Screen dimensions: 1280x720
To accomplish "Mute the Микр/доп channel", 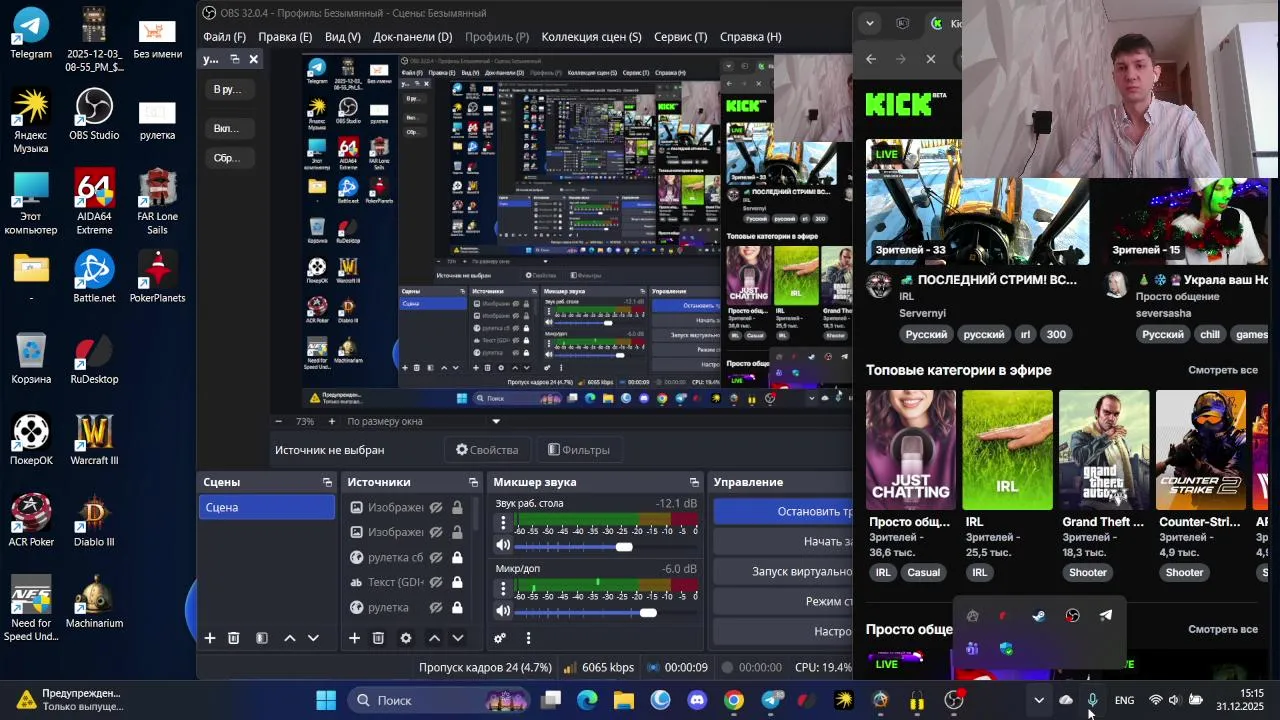I will 503,612.
